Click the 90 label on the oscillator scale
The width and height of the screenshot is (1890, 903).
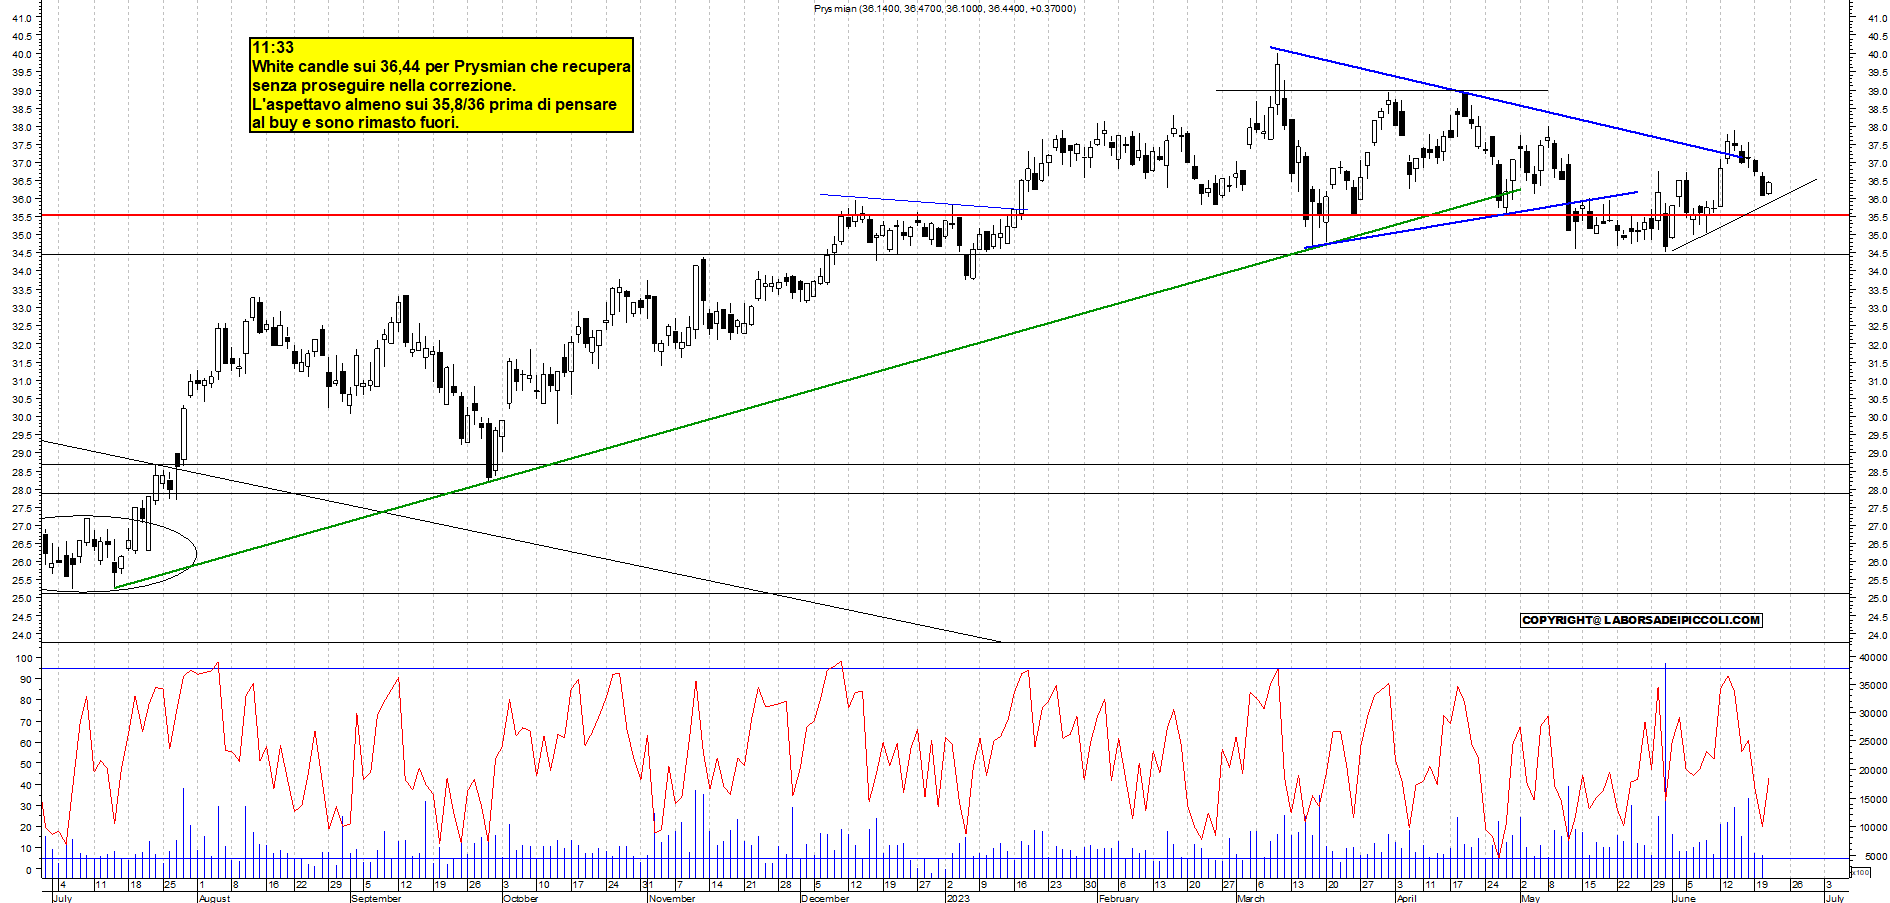click(x=26, y=679)
